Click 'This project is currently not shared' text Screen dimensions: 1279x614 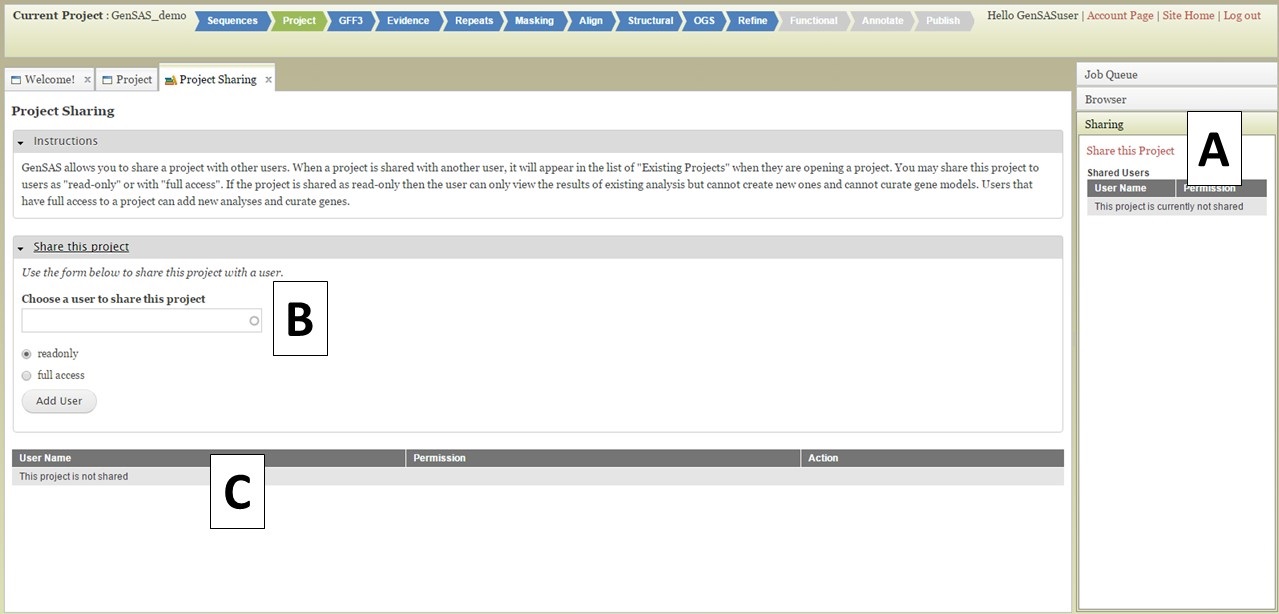(x=1169, y=207)
